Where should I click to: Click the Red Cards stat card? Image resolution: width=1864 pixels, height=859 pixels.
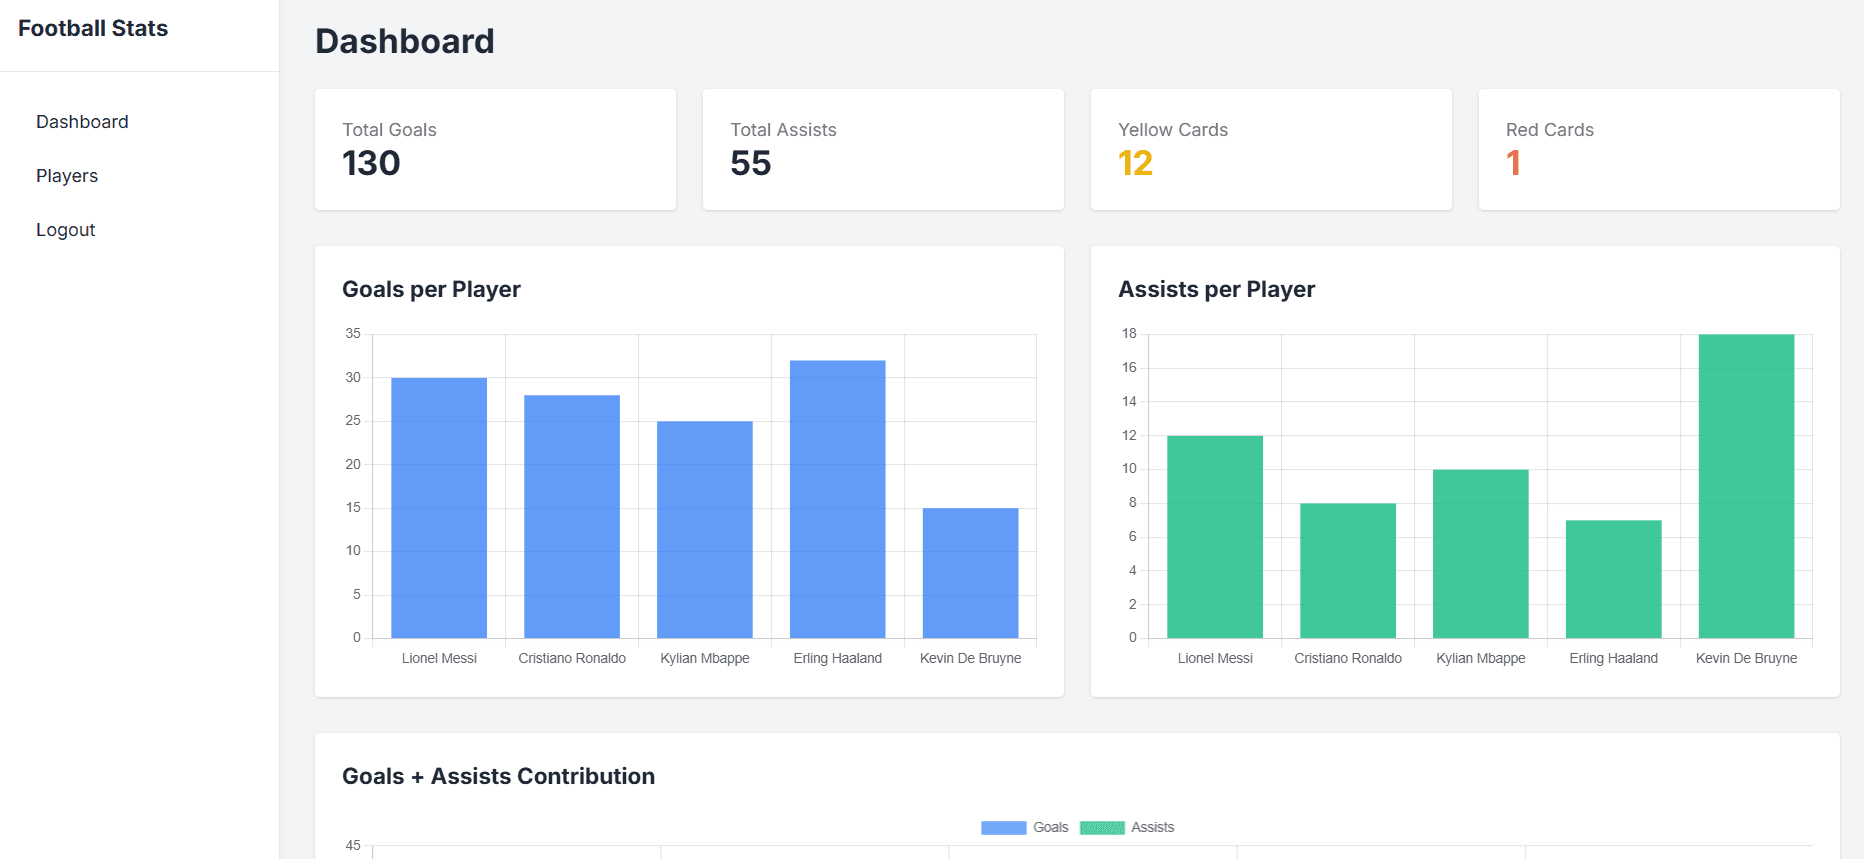click(1659, 150)
